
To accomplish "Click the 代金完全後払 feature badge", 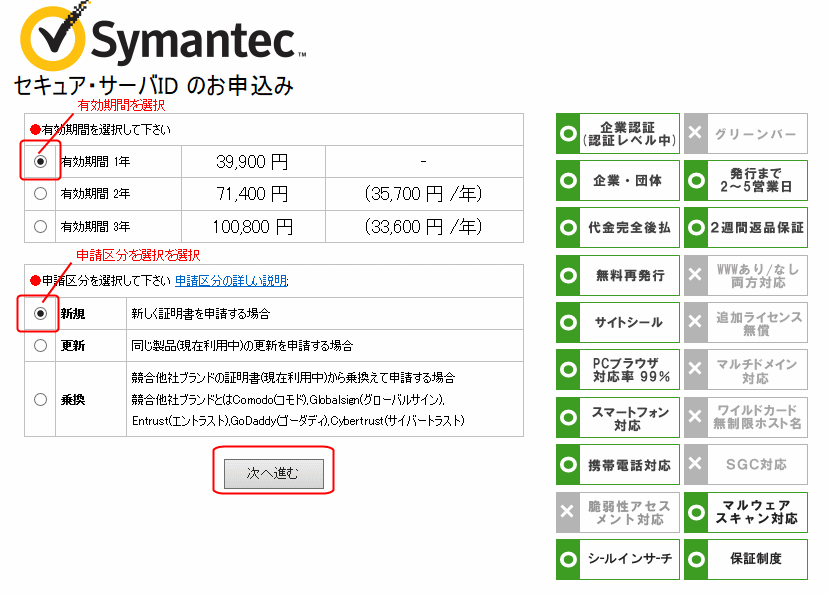I will click(x=617, y=228).
